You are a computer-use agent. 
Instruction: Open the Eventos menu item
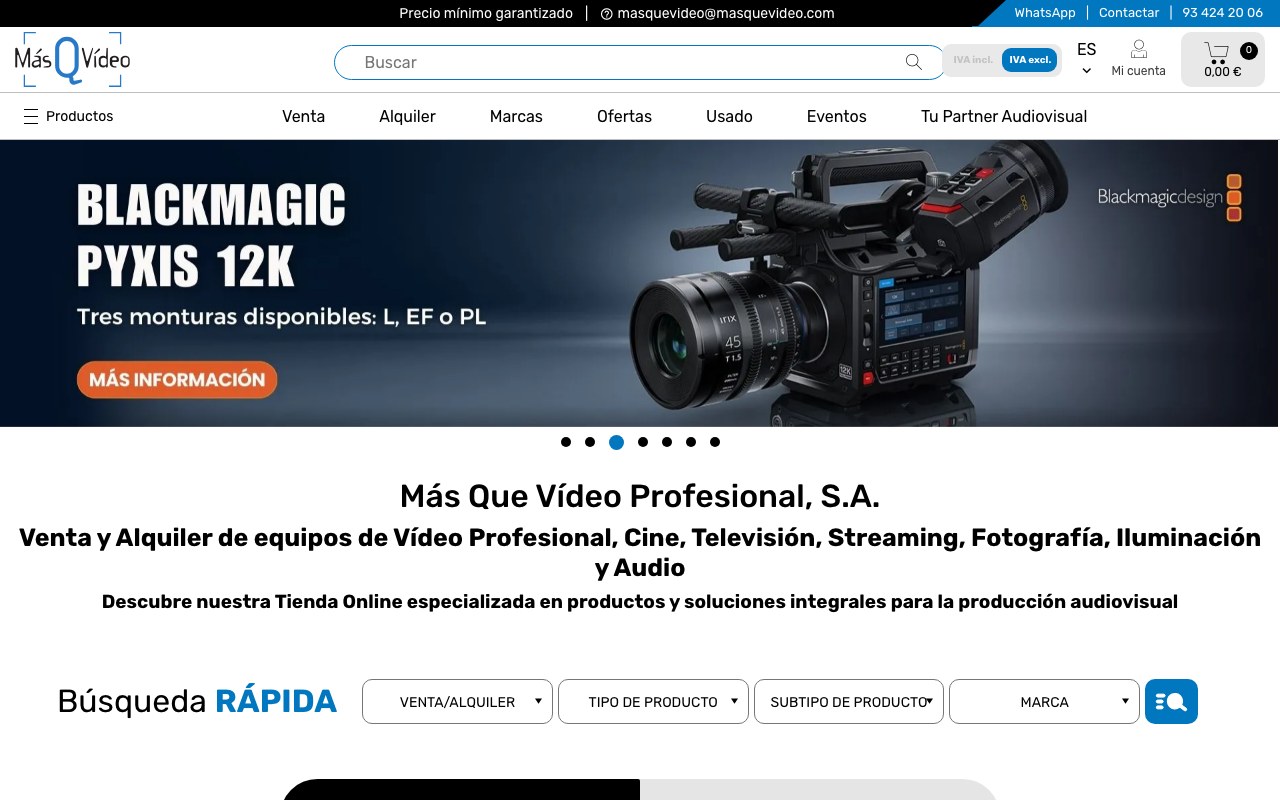[x=837, y=116]
